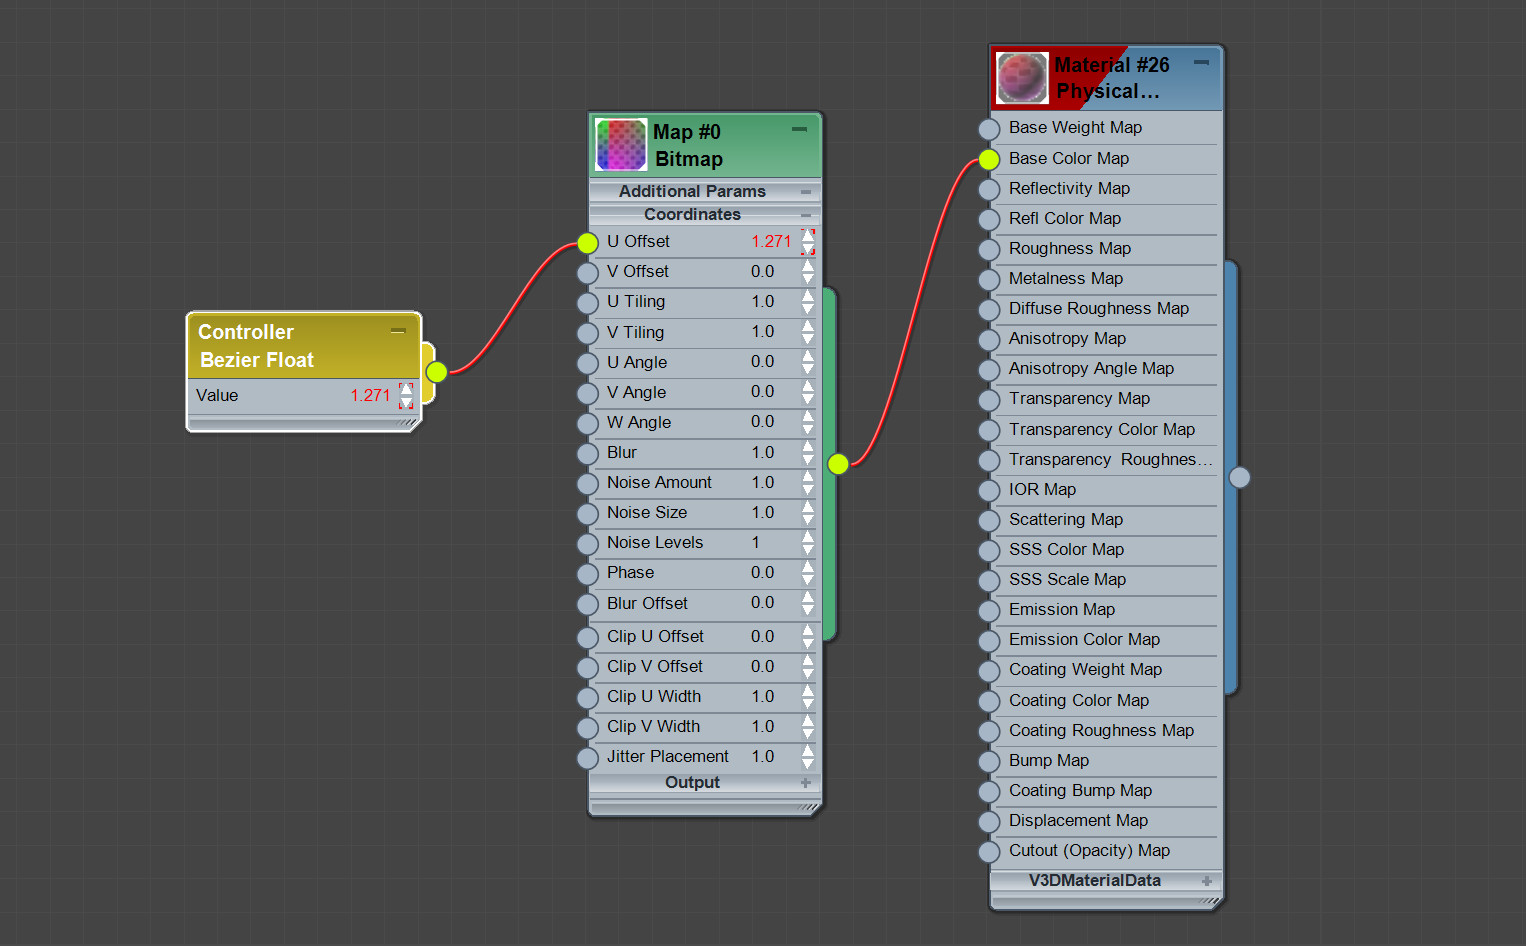Collapse the Additional Params rollout

[806, 191]
